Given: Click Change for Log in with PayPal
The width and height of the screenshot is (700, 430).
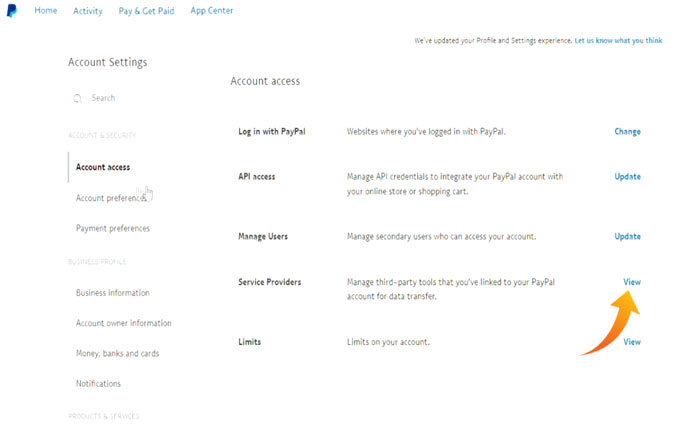Looking at the screenshot, I should [x=627, y=131].
